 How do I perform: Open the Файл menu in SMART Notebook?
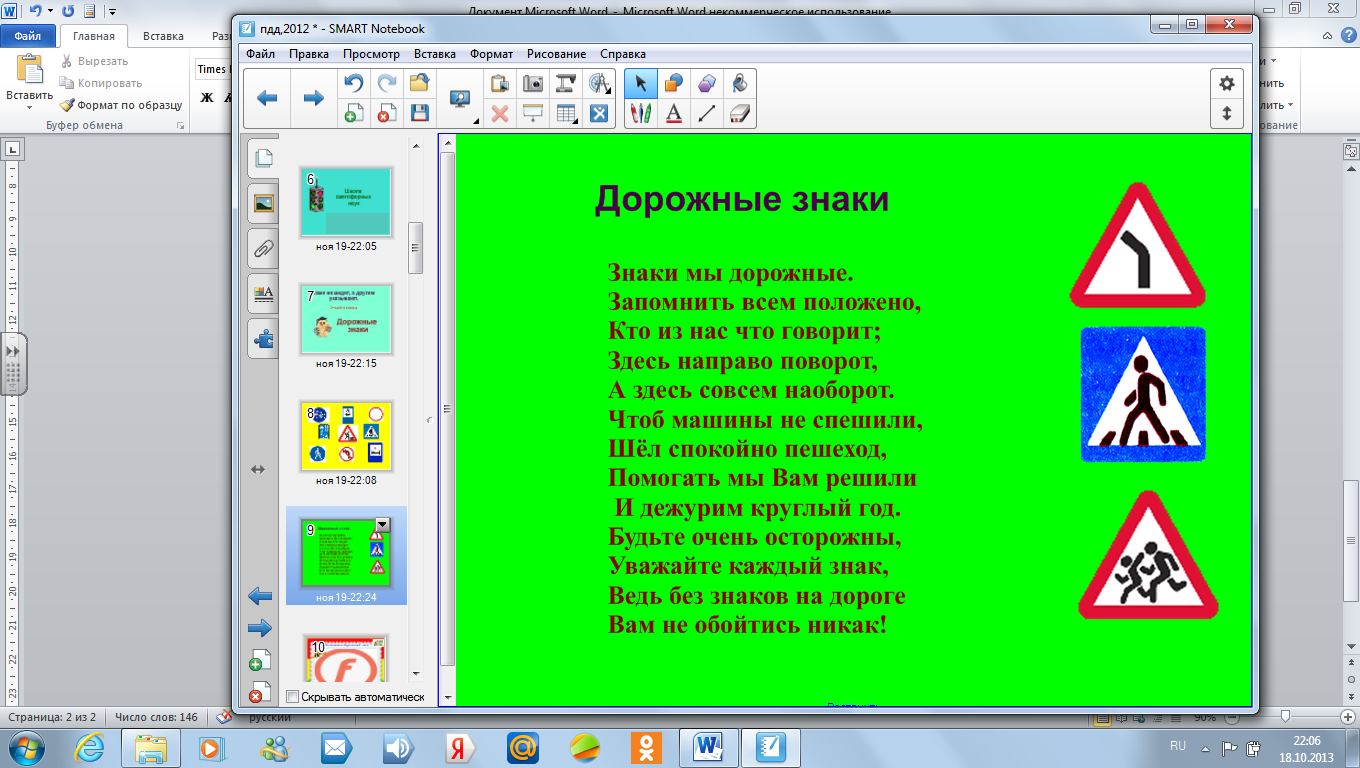[261, 54]
